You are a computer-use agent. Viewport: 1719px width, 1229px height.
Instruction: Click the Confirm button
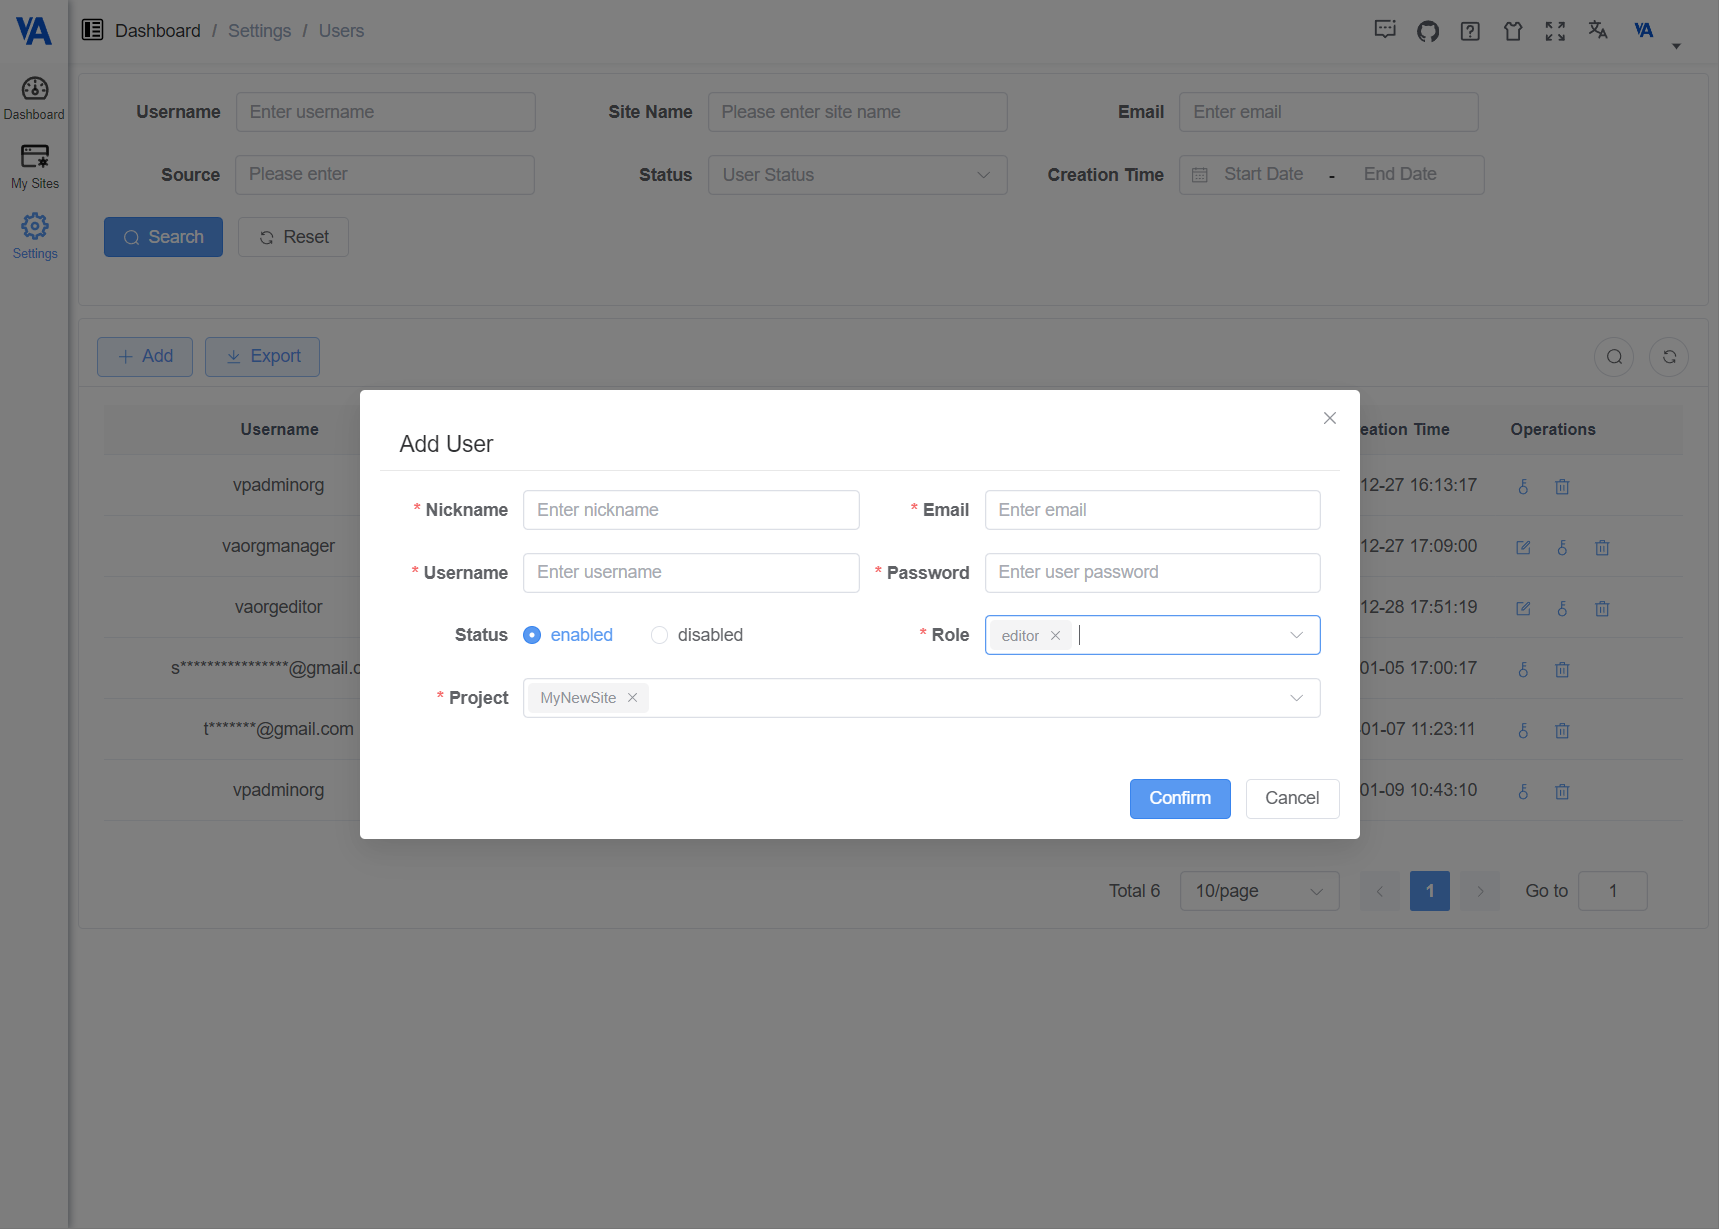point(1180,798)
